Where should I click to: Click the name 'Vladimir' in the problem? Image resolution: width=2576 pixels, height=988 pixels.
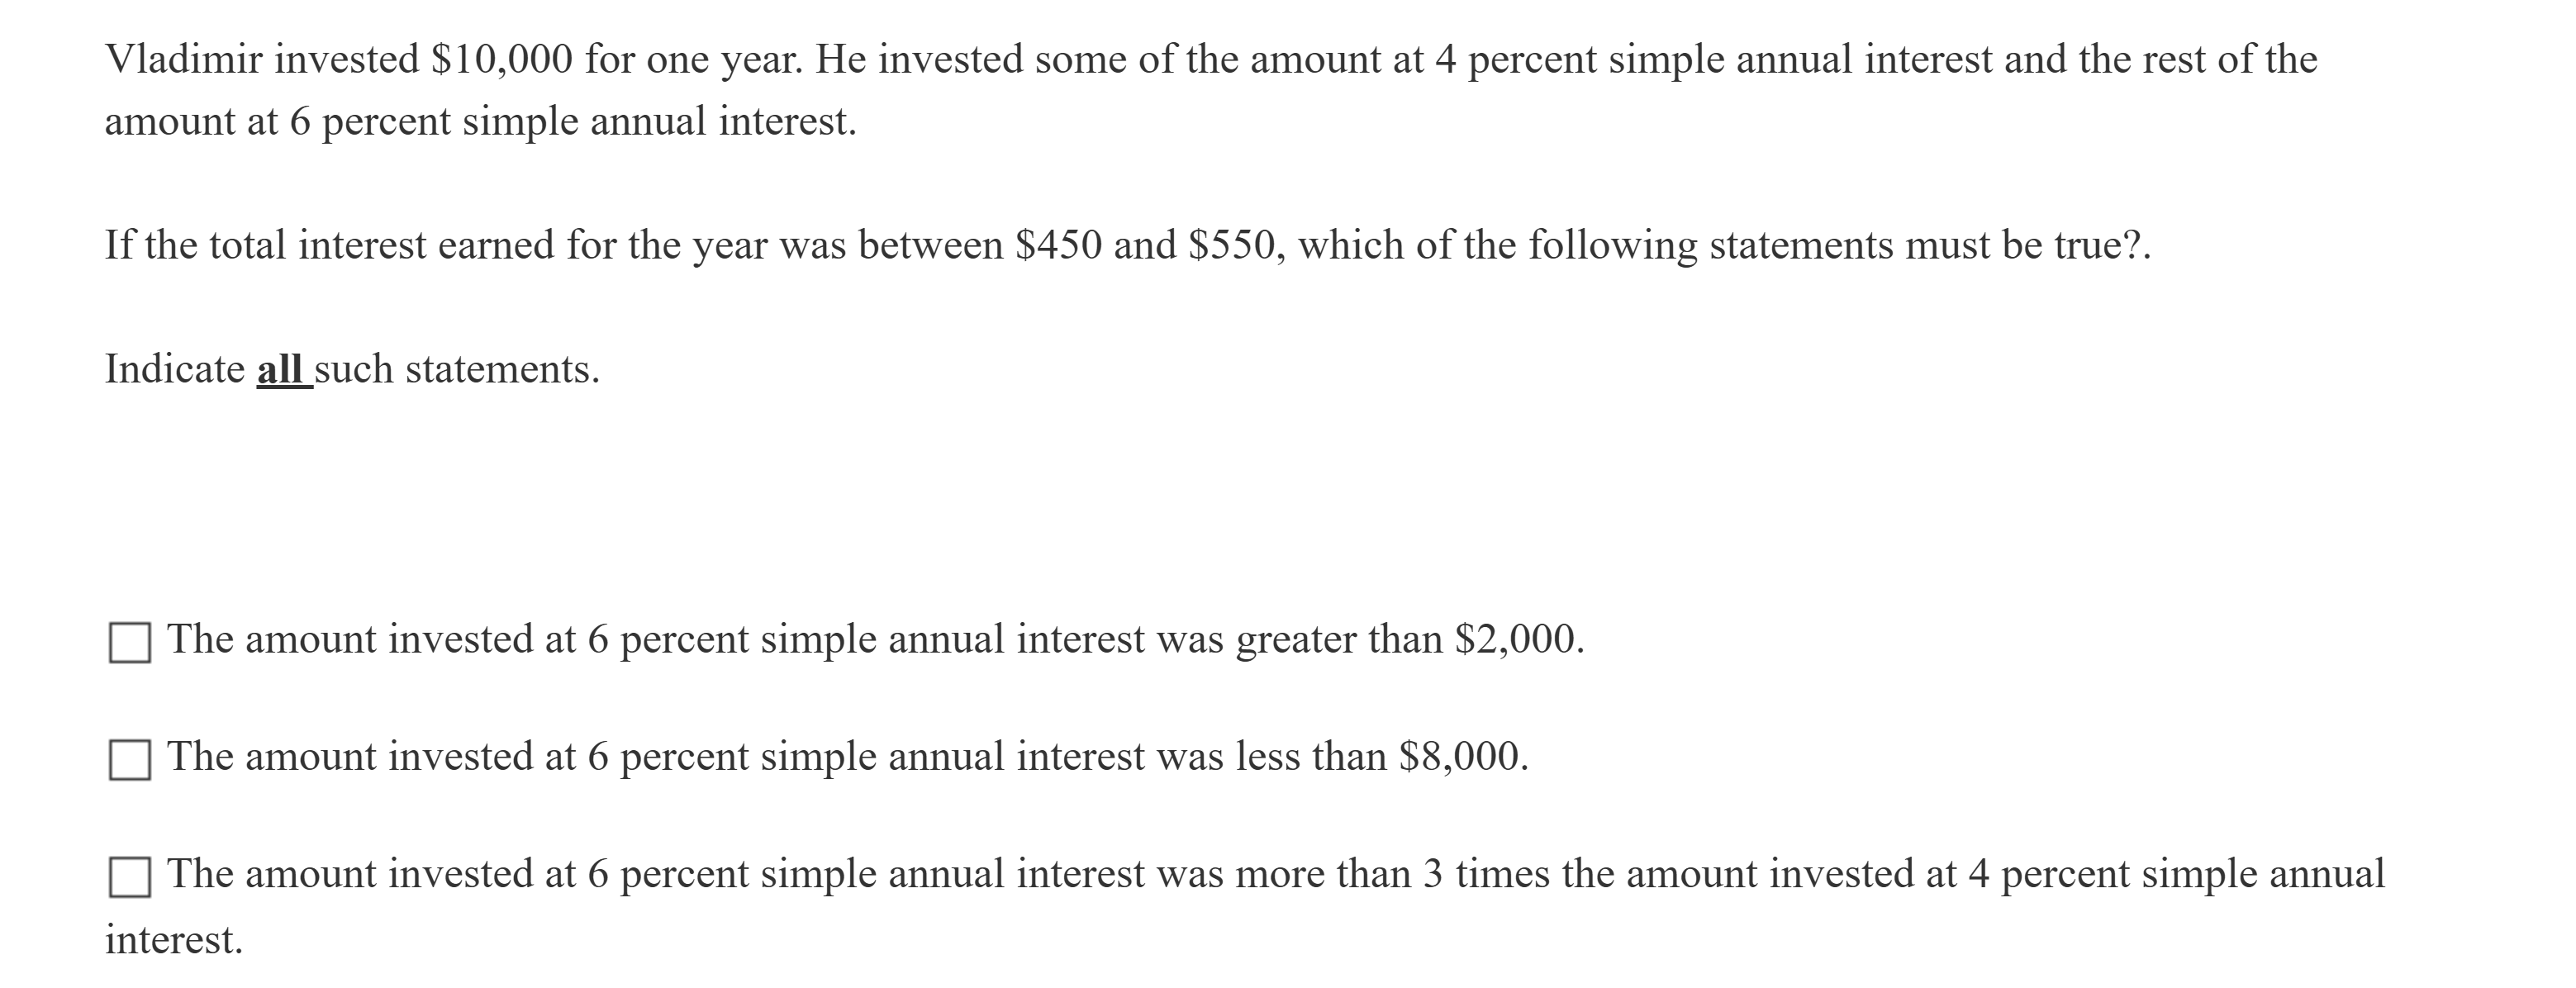click(184, 60)
